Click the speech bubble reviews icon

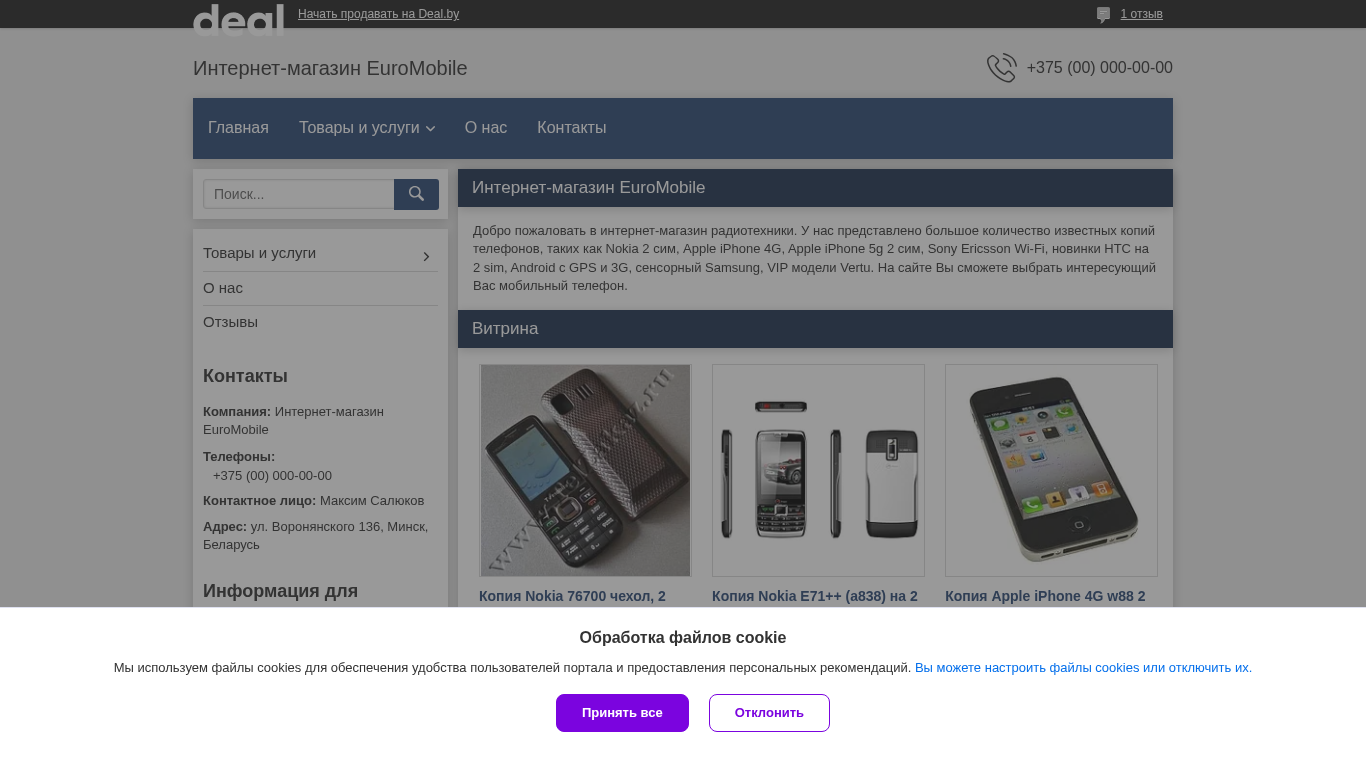pyautogui.click(x=1103, y=15)
